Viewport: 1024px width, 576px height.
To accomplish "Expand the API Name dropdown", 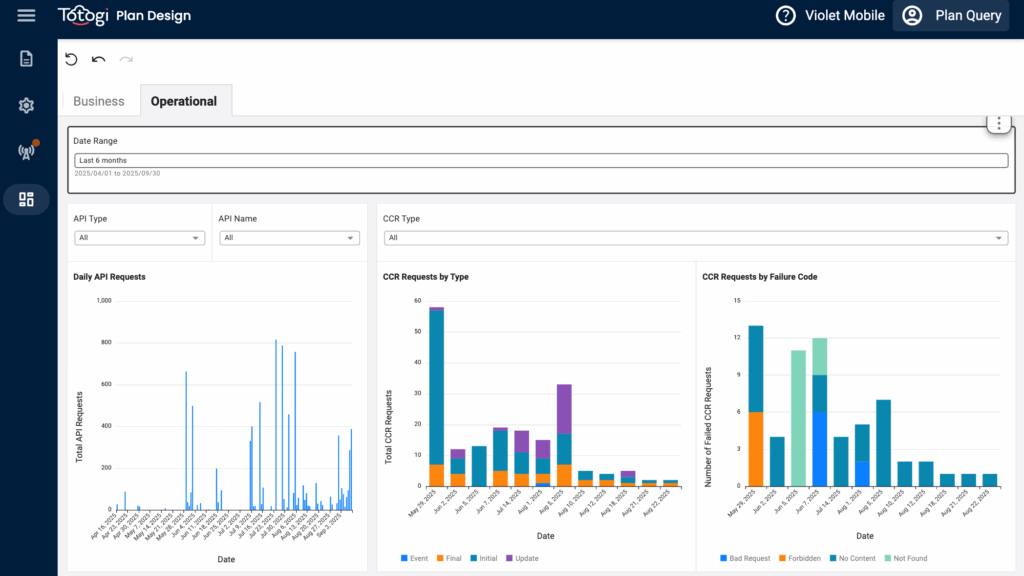I will (x=290, y=238).
